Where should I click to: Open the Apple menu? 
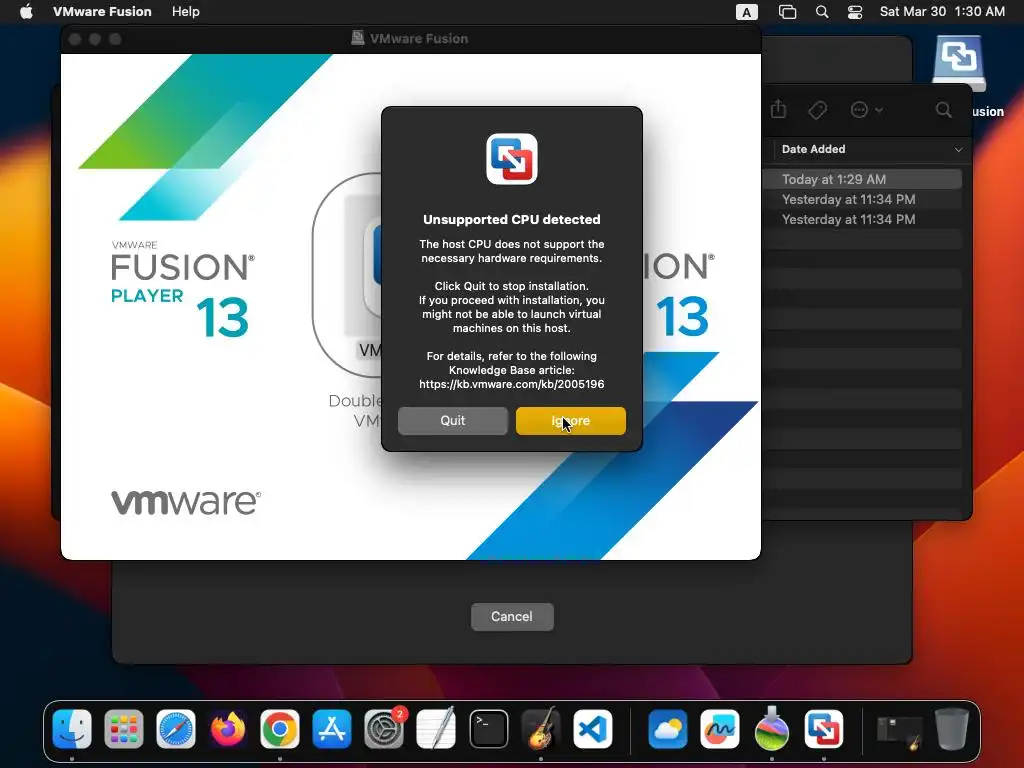click(x=26, y=12)
